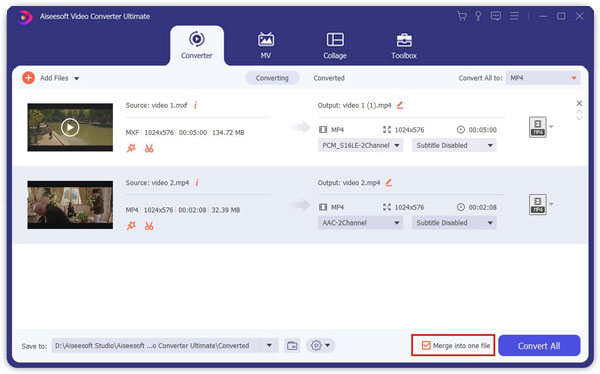The image size is (600, 374).
Task: Rename output video 2.mp4 with pencil icon
Action: [389, 183]
